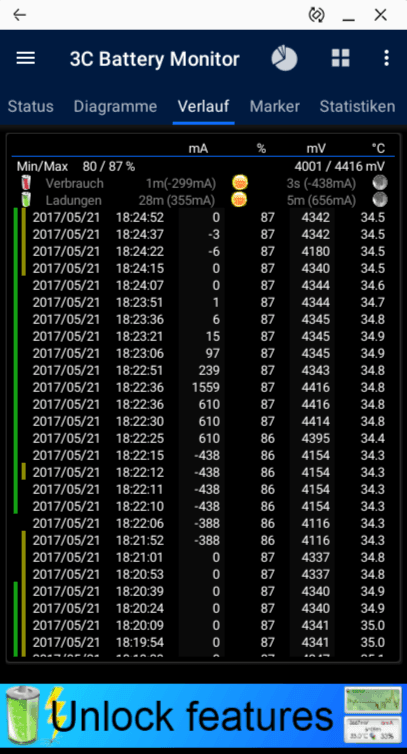Go back with the arrow icon
Screen dimensions: 407x754
(20, 15)
